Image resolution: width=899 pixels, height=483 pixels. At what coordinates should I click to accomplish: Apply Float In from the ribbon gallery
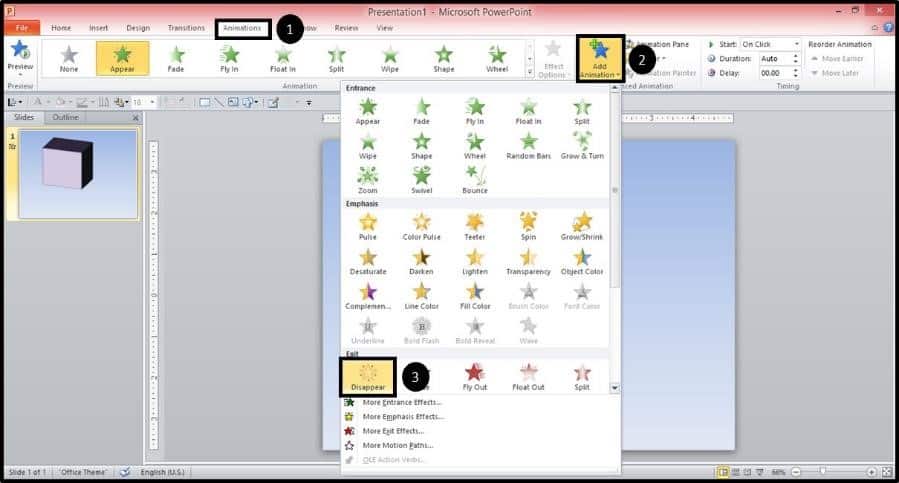pyautogui.click(x=283, y=59)
